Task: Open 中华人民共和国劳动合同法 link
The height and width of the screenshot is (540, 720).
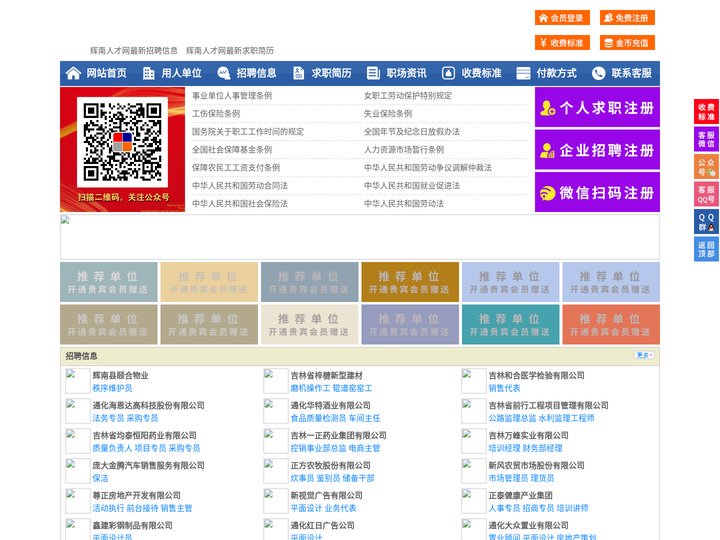Action: click(x=240, y=186)
